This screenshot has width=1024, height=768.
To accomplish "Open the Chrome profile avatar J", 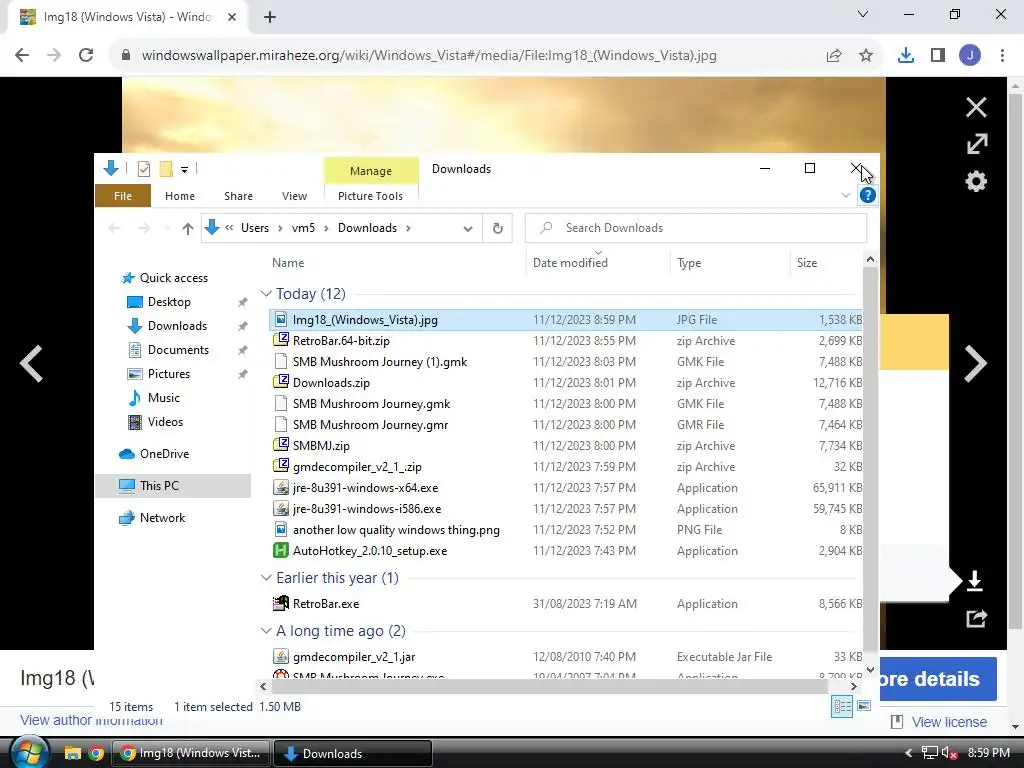I will tap(970, 56).
